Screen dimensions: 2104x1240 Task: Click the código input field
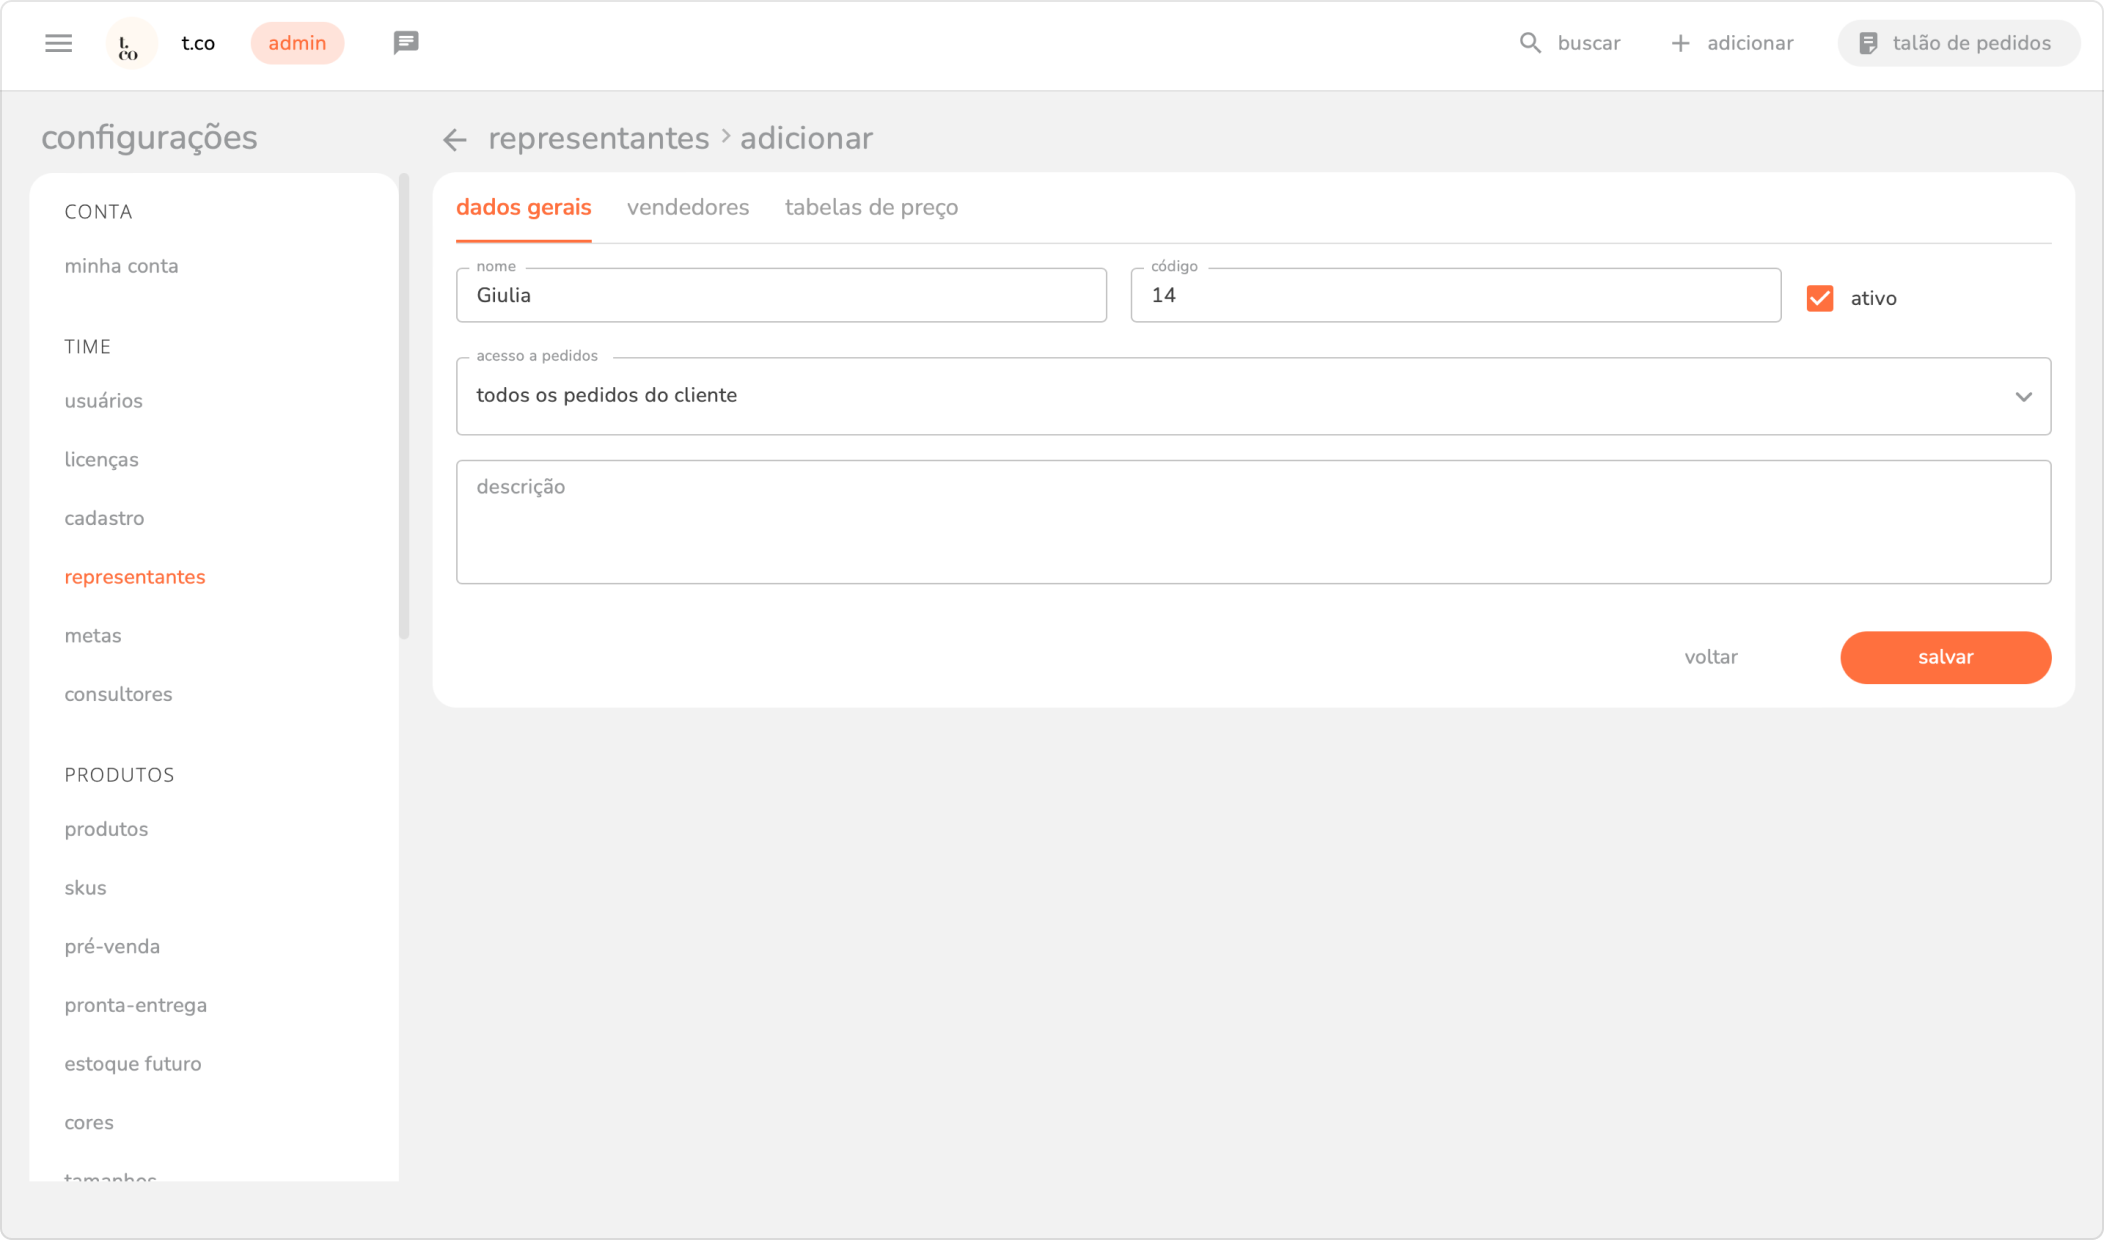pyautogui.click(x=1455, y=296)
